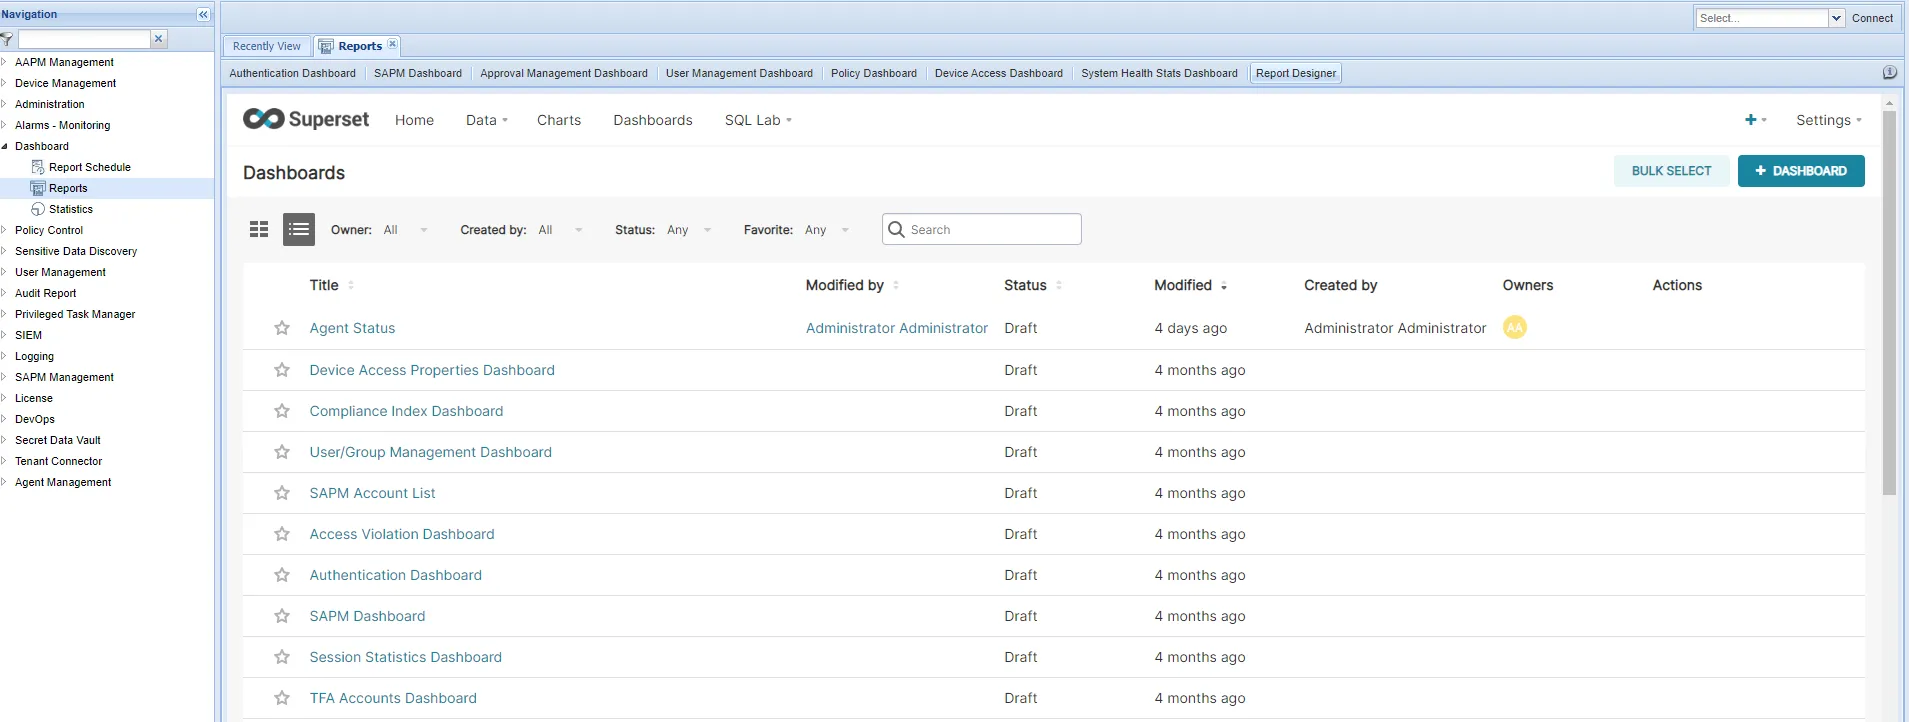The width and height of the screenshot is (1909, 722).
Task: Click the help icon at right of dashboard bar
Action: tap(1889, 72)
